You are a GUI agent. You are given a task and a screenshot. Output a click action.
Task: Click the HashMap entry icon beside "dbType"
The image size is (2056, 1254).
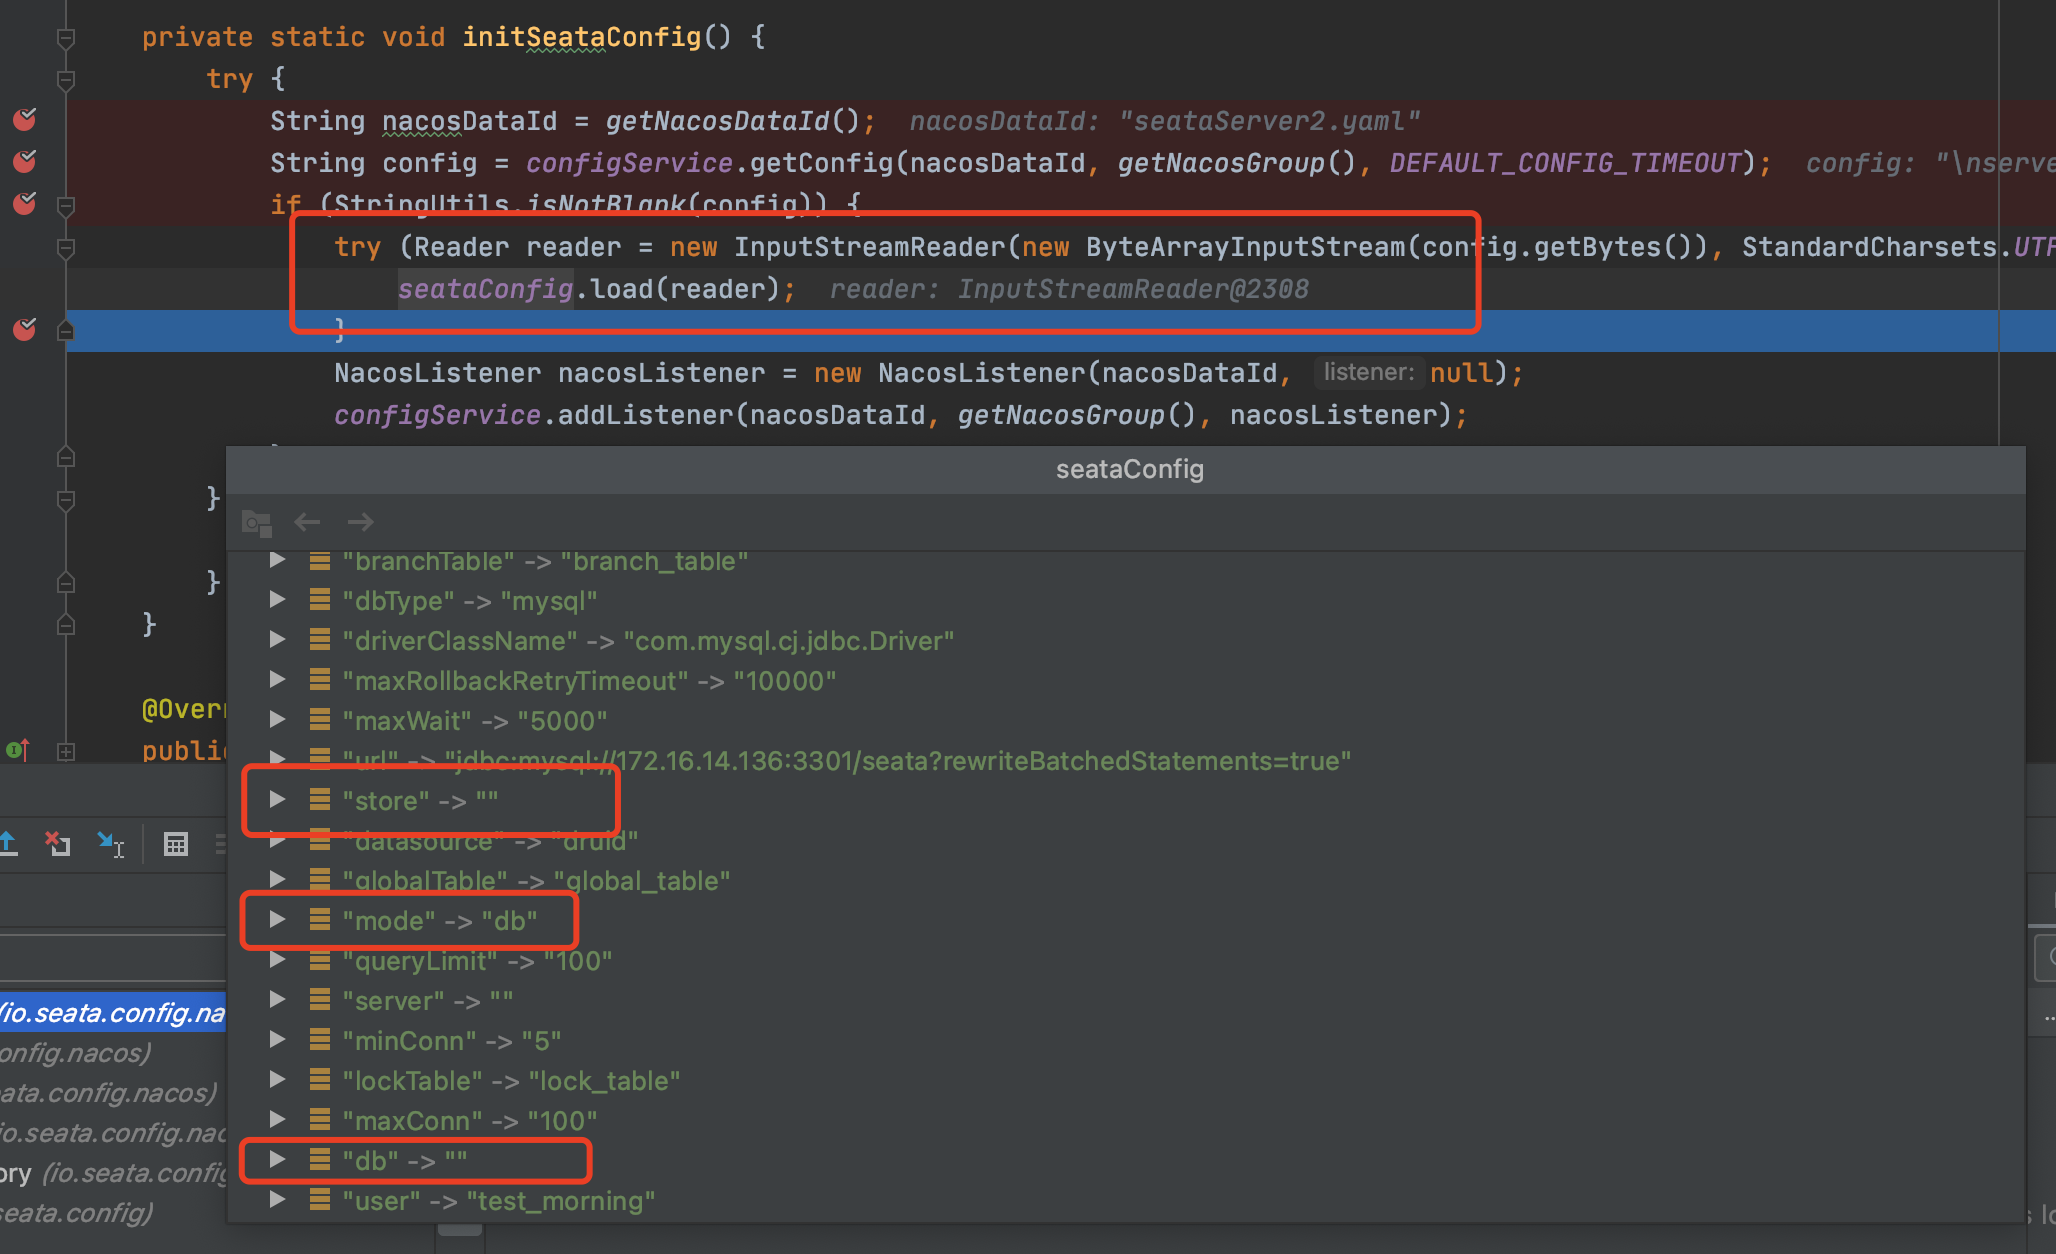pyautogui.click(x=320, y=600)
